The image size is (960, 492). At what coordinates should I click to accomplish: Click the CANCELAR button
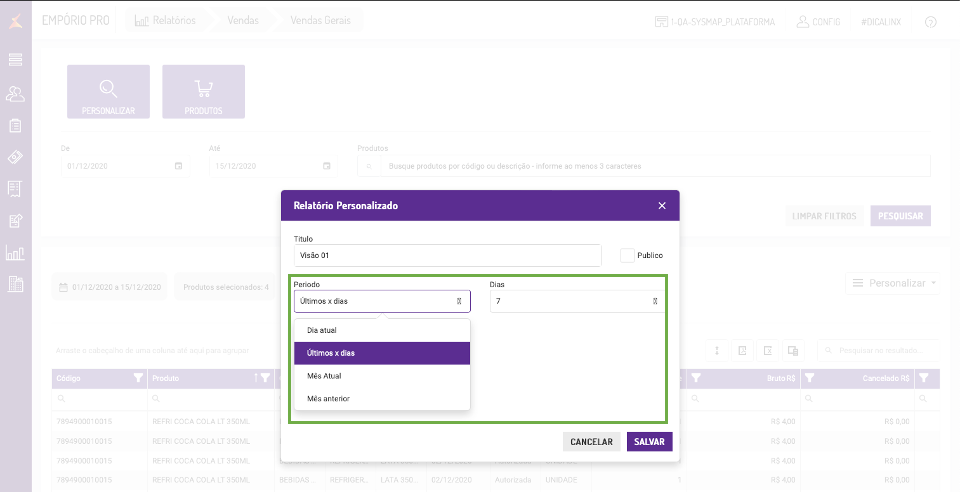(591, 442)
